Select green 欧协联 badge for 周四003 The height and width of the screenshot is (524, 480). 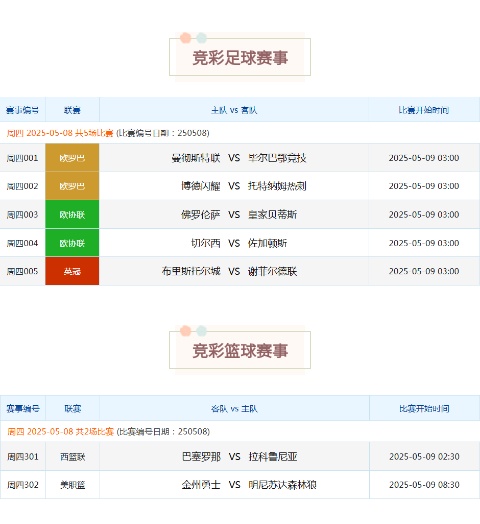click(72, 215)
